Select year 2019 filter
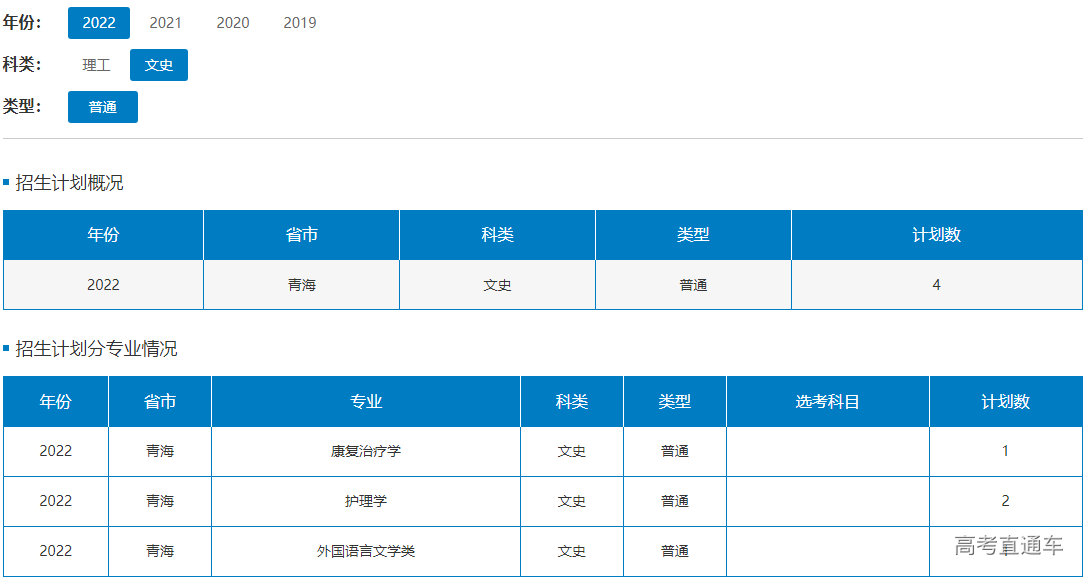The width and height of the screenshot is (1092, 585). (300, 23)
